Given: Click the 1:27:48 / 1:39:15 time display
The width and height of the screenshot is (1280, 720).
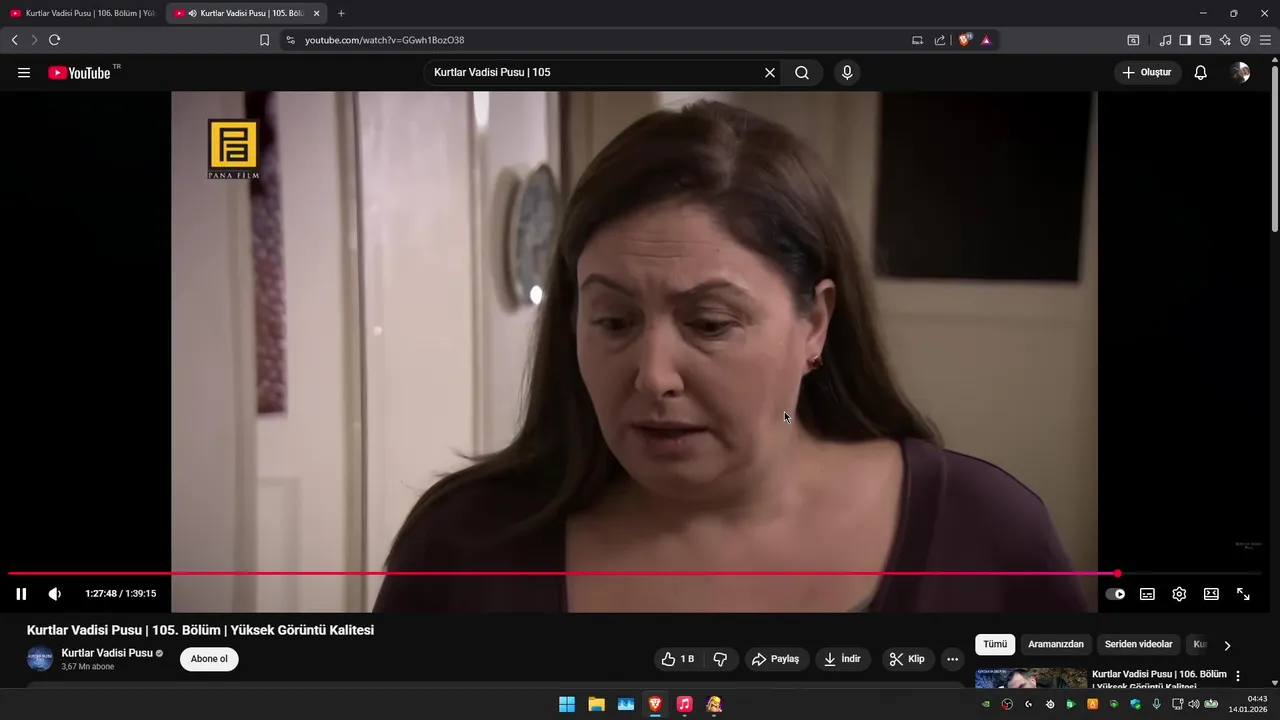Looking at the screenshot, I should [x=120, y=594].
